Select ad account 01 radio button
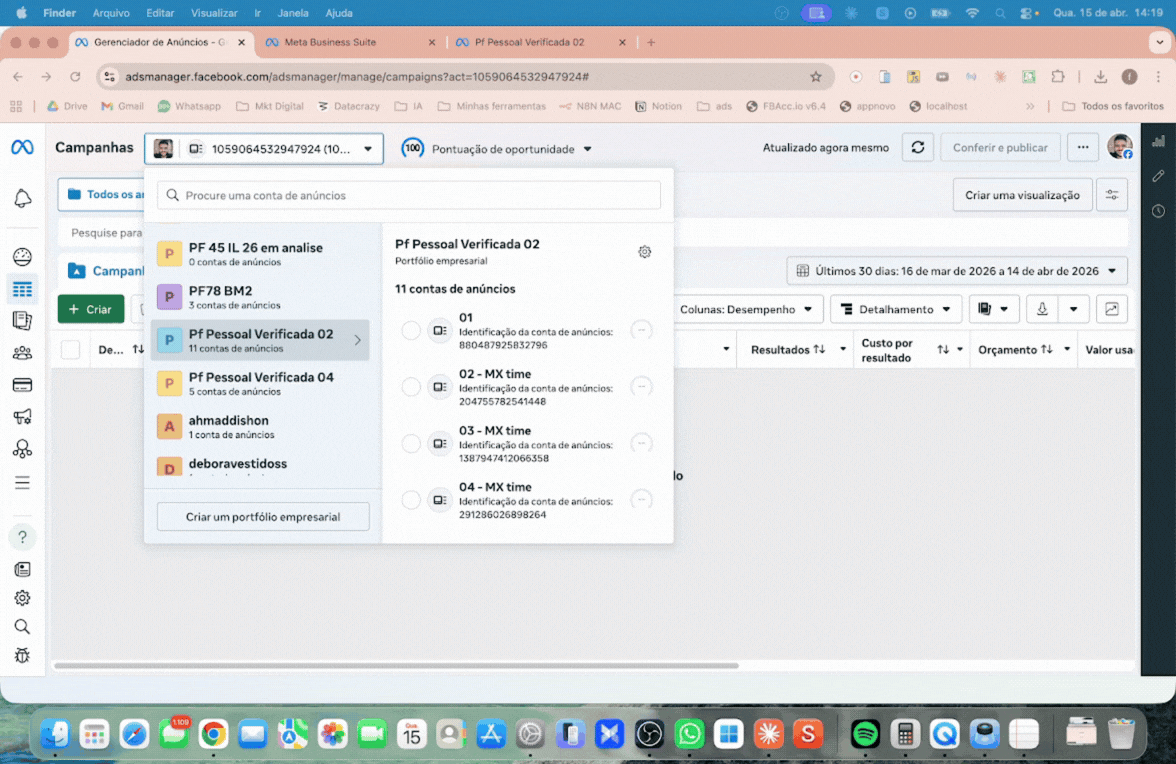 tap(410, 331)
